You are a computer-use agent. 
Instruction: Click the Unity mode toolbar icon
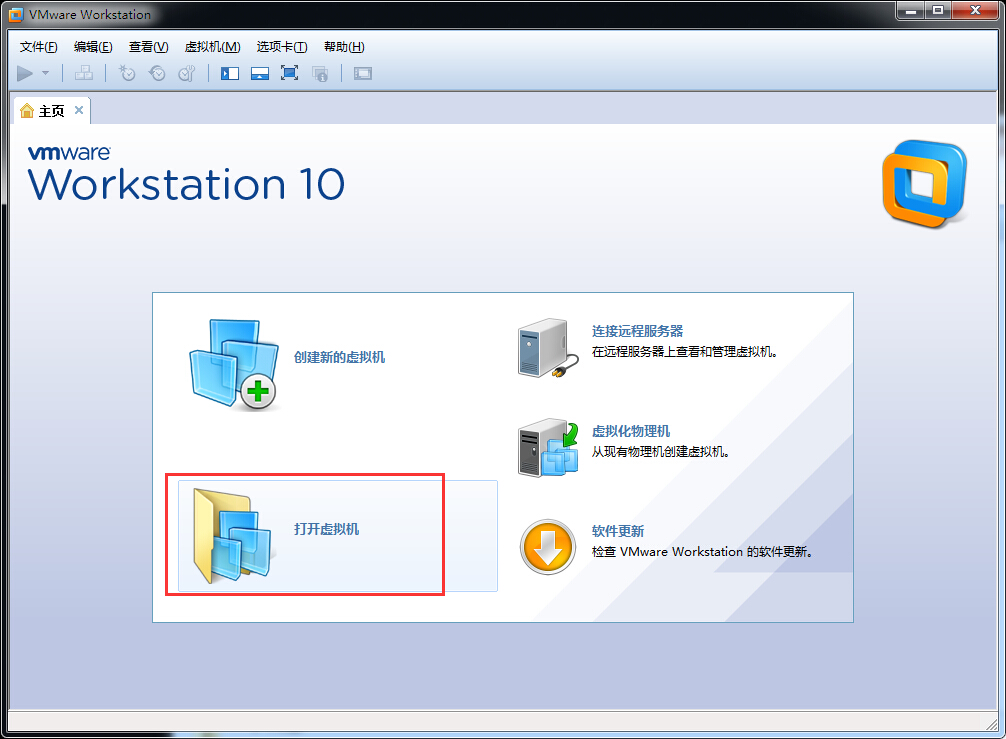click(x=320, y=74)
